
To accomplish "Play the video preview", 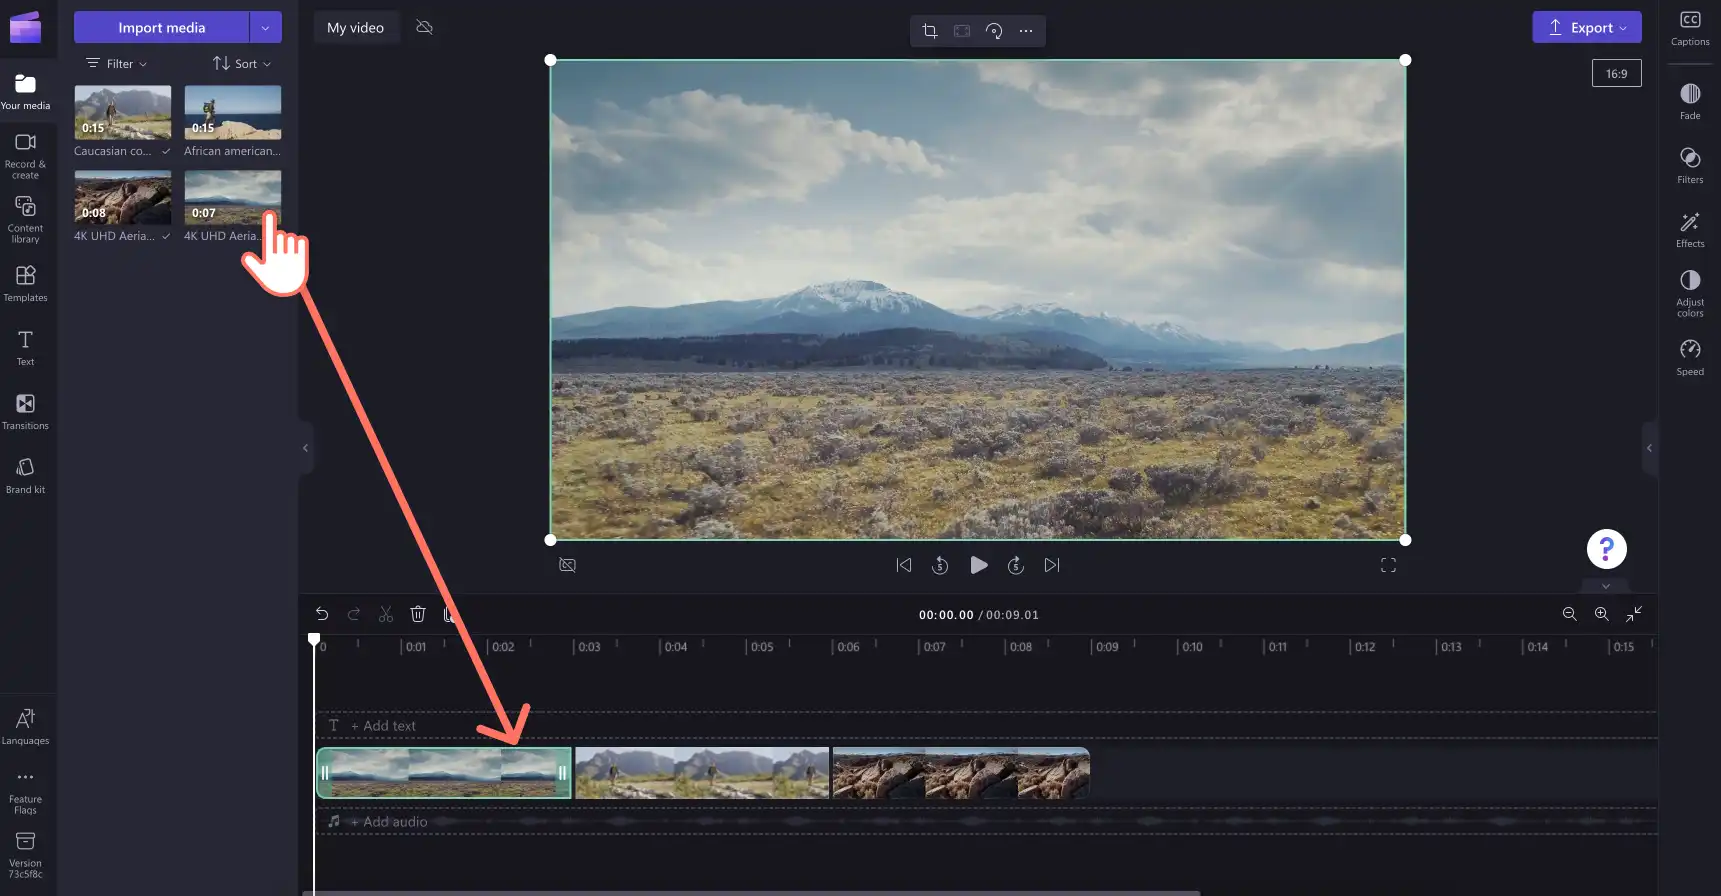I will [978, 565].
